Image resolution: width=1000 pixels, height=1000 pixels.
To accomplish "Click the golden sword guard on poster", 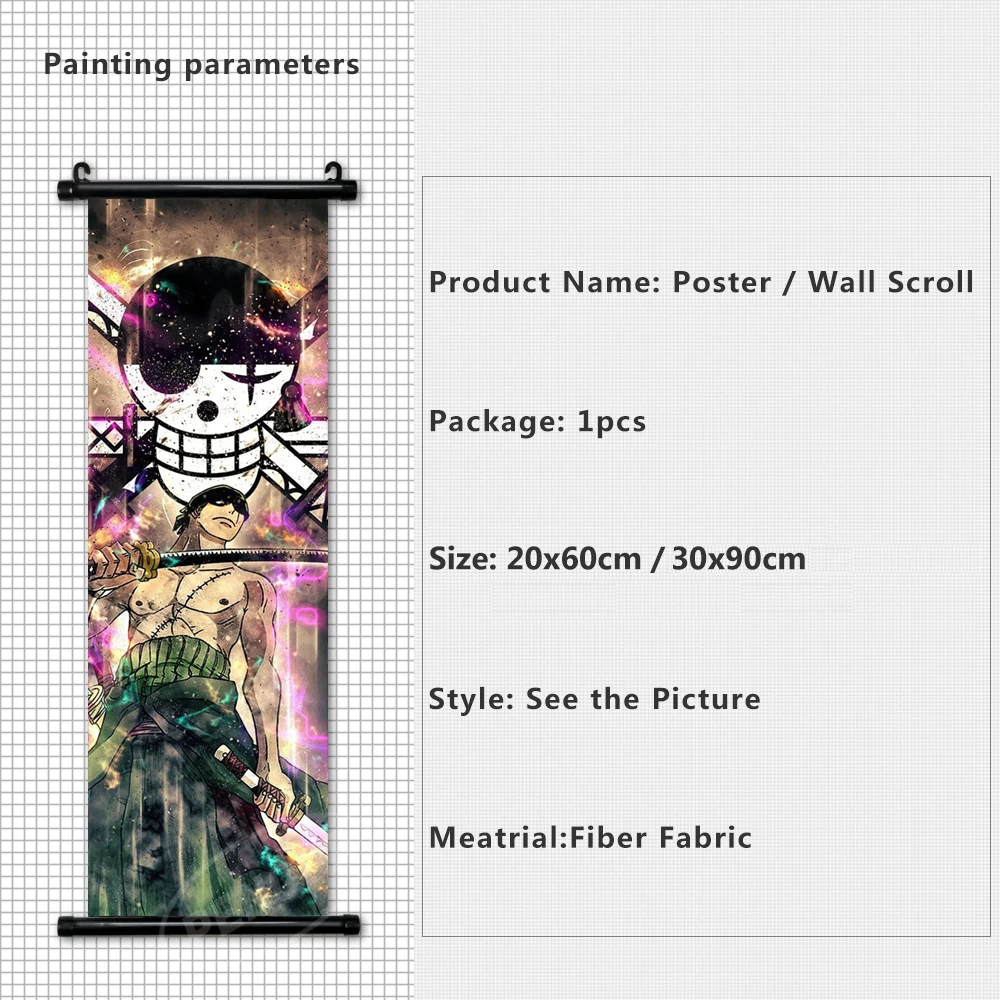I will (145, 559).
